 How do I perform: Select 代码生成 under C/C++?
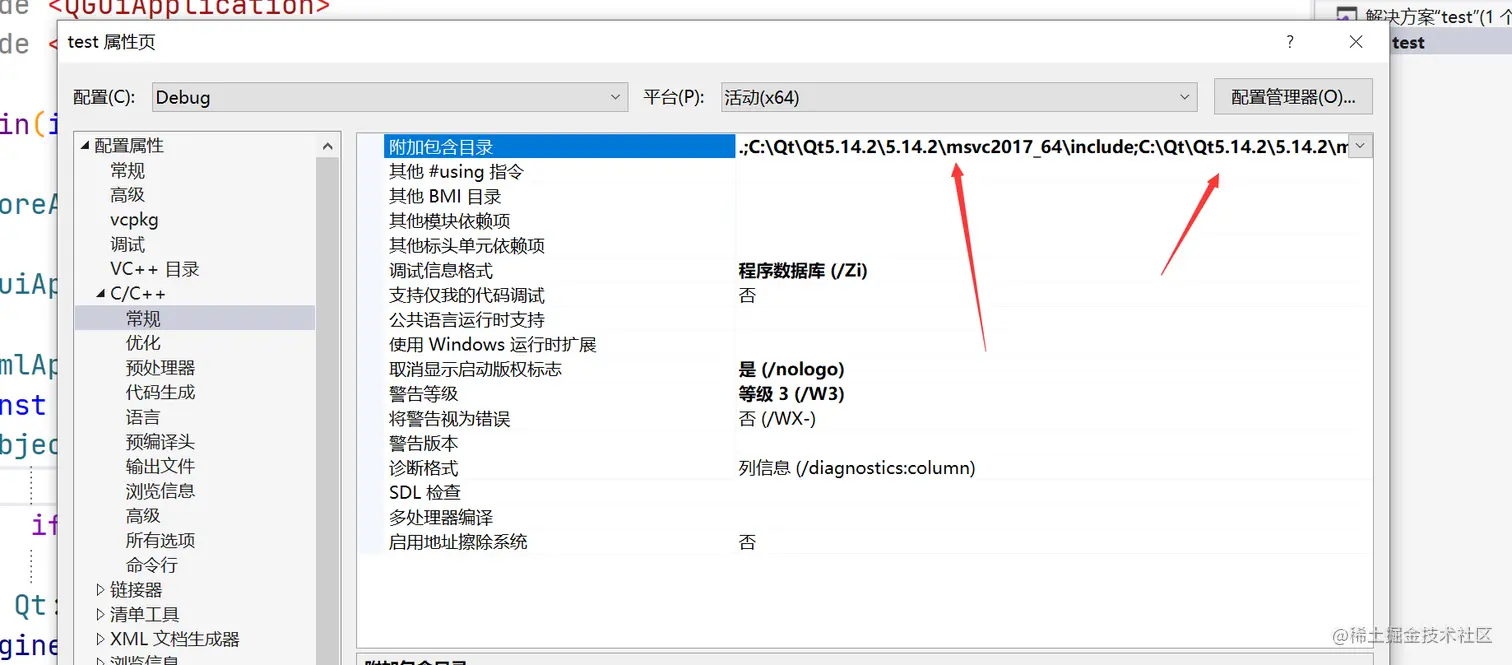point(160,392)
